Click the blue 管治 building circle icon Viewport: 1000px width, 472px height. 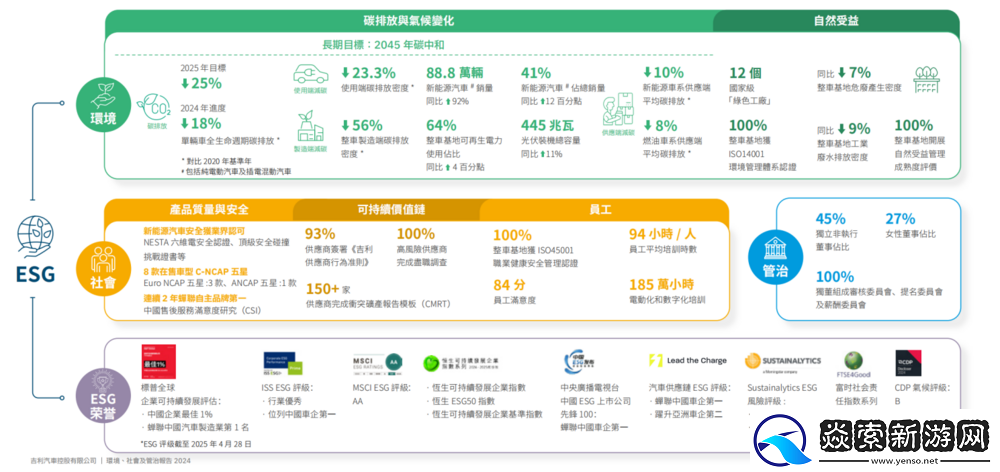[774, 255]
